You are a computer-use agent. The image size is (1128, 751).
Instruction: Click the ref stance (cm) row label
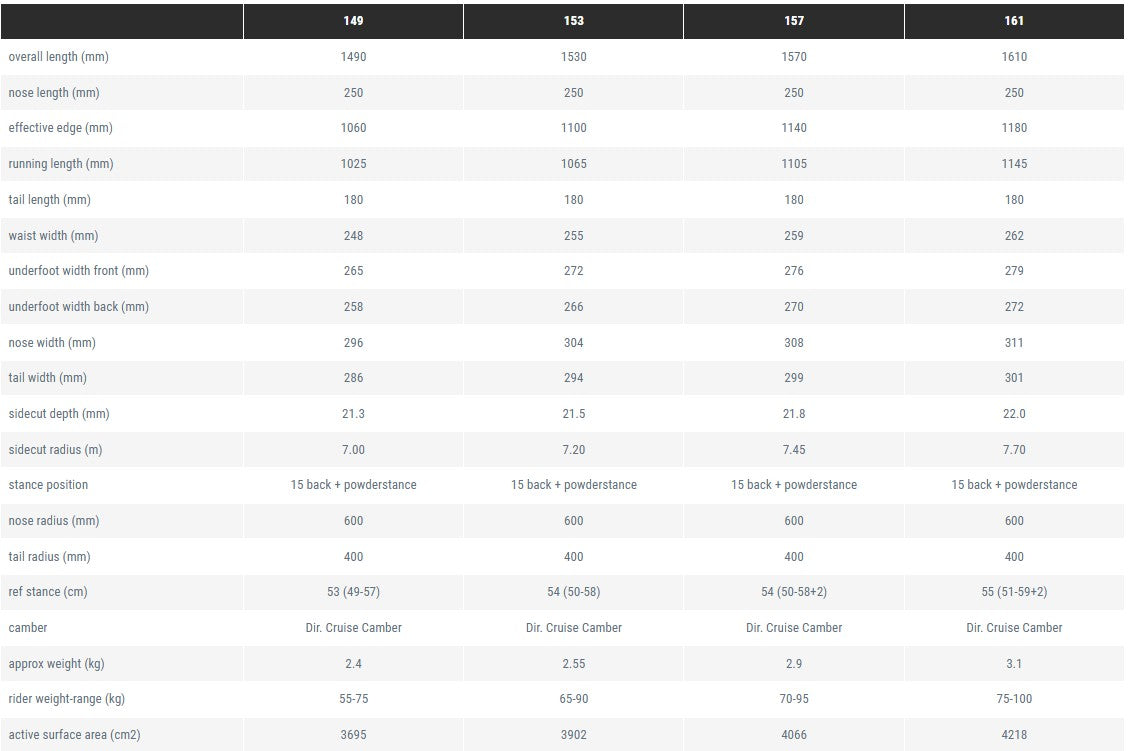pyautogui.click(x=48, y=592)
